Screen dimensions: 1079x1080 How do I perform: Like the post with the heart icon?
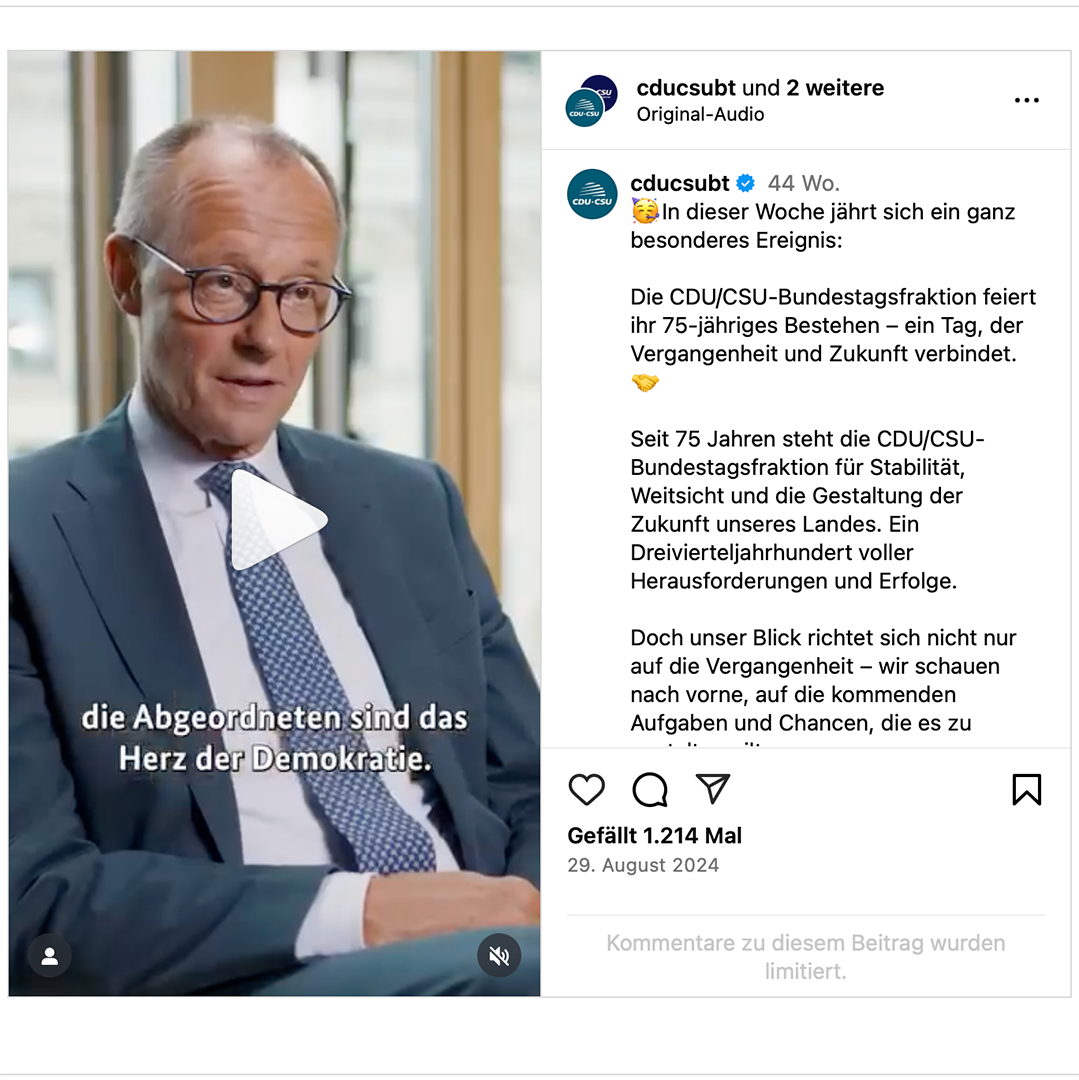[586, 789]
